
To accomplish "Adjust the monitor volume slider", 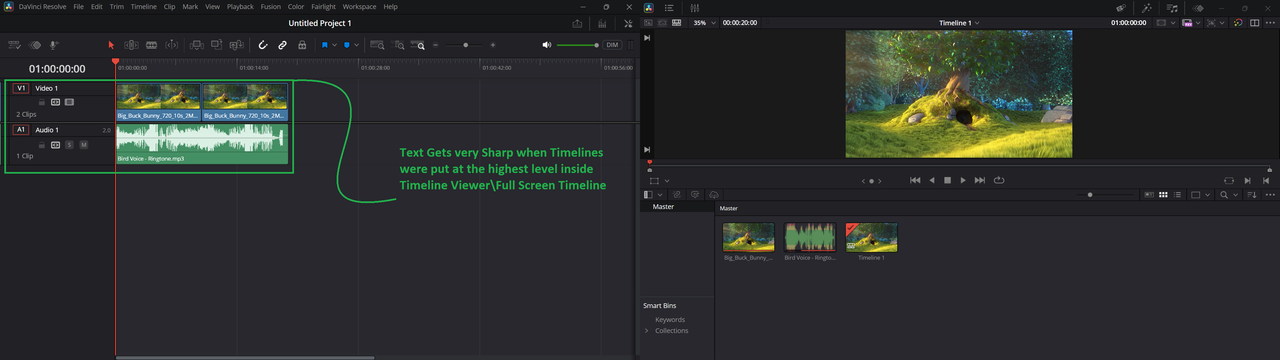I will coord(578,45).
